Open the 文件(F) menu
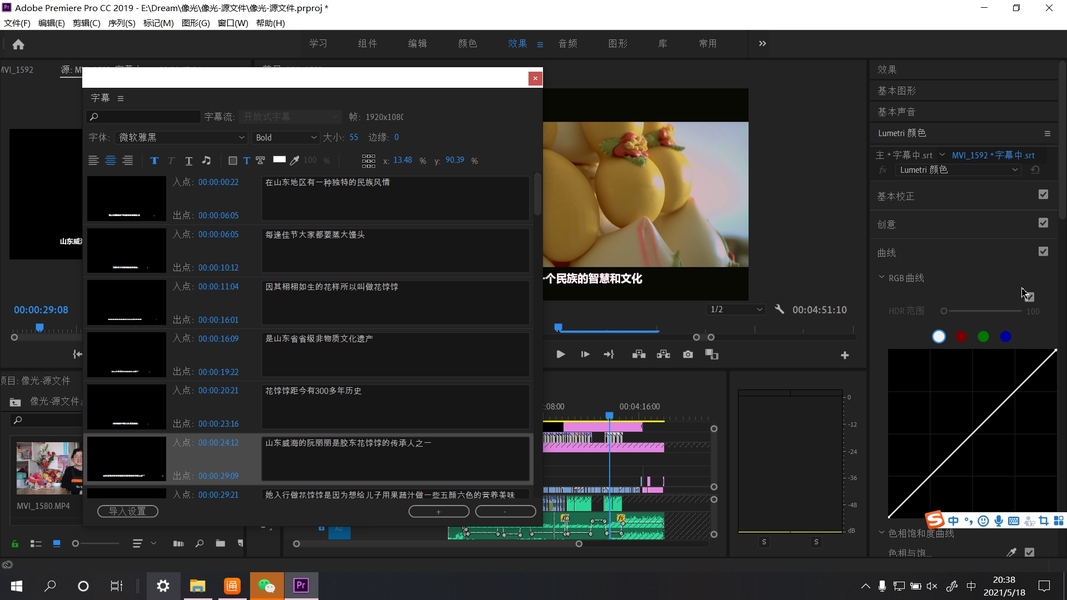 17,23
